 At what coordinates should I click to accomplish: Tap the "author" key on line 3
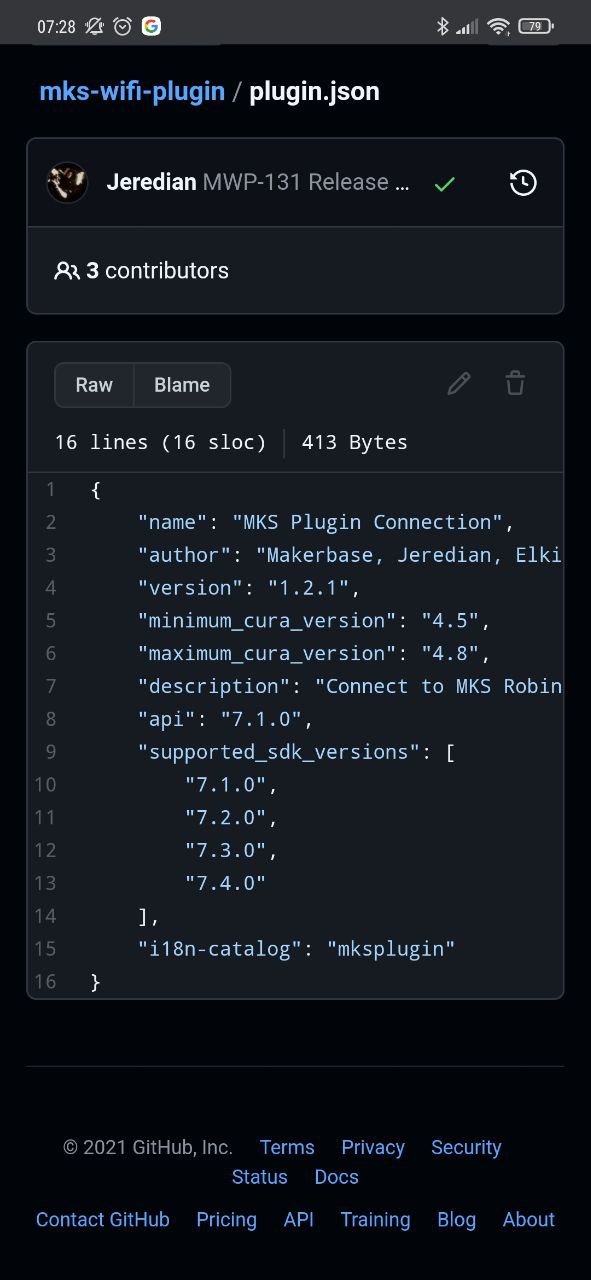[x=184, y=555]
